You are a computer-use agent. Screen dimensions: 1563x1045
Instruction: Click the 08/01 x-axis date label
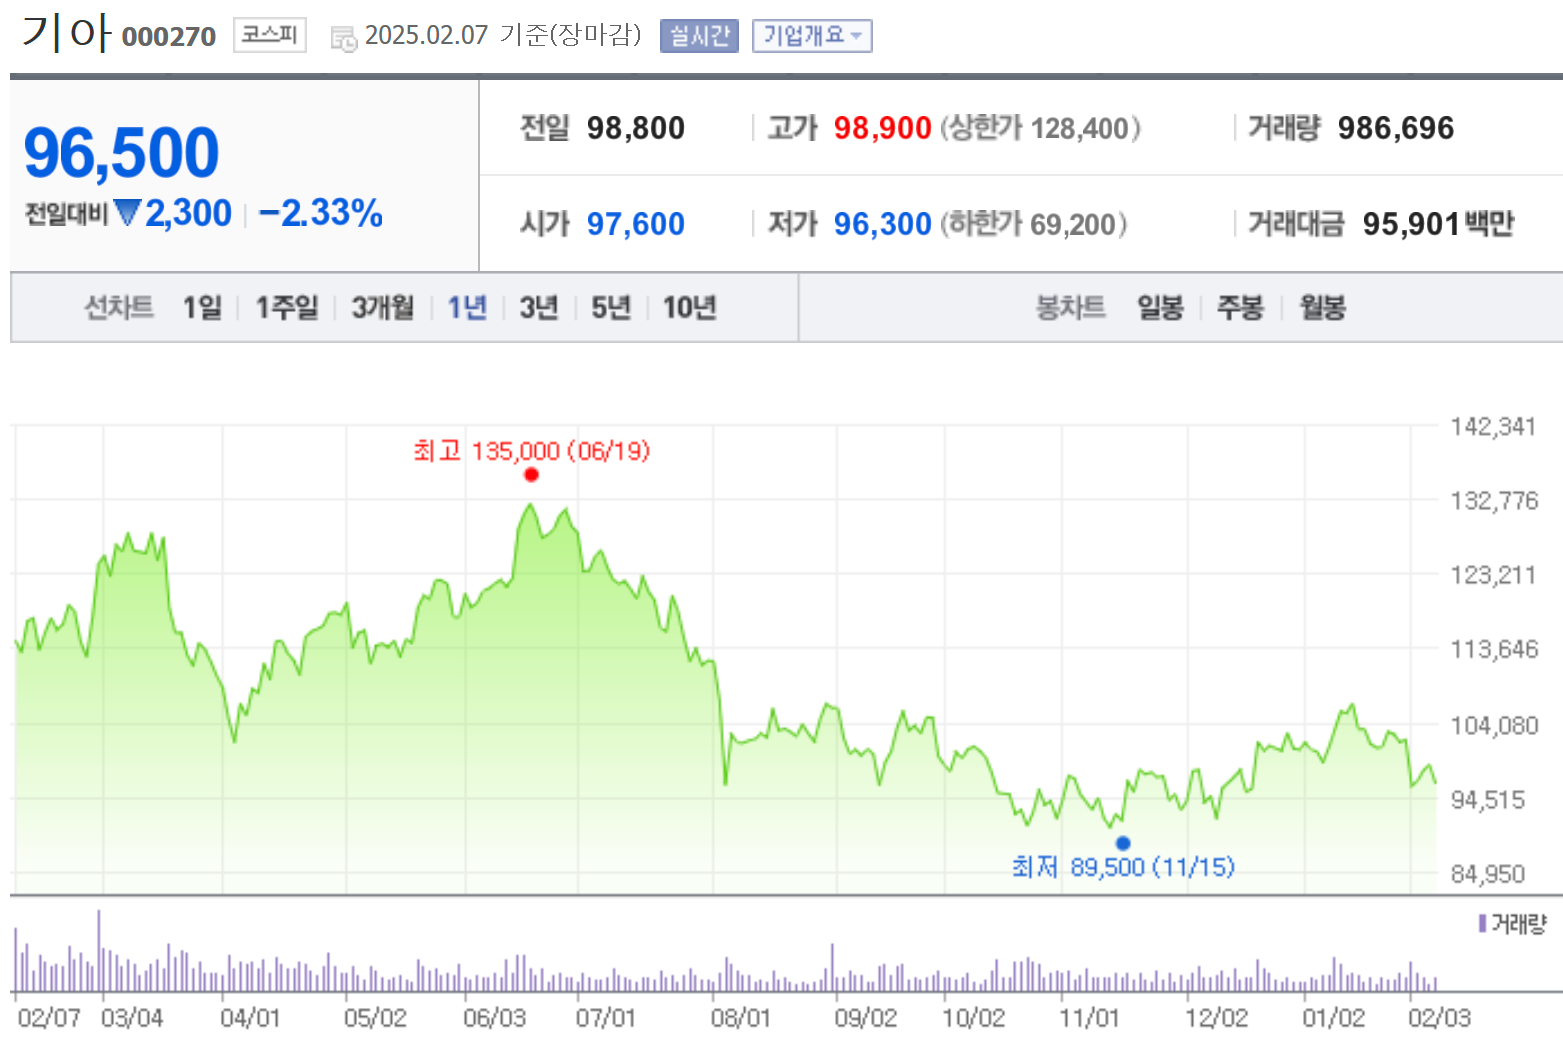click(740, 1018)
